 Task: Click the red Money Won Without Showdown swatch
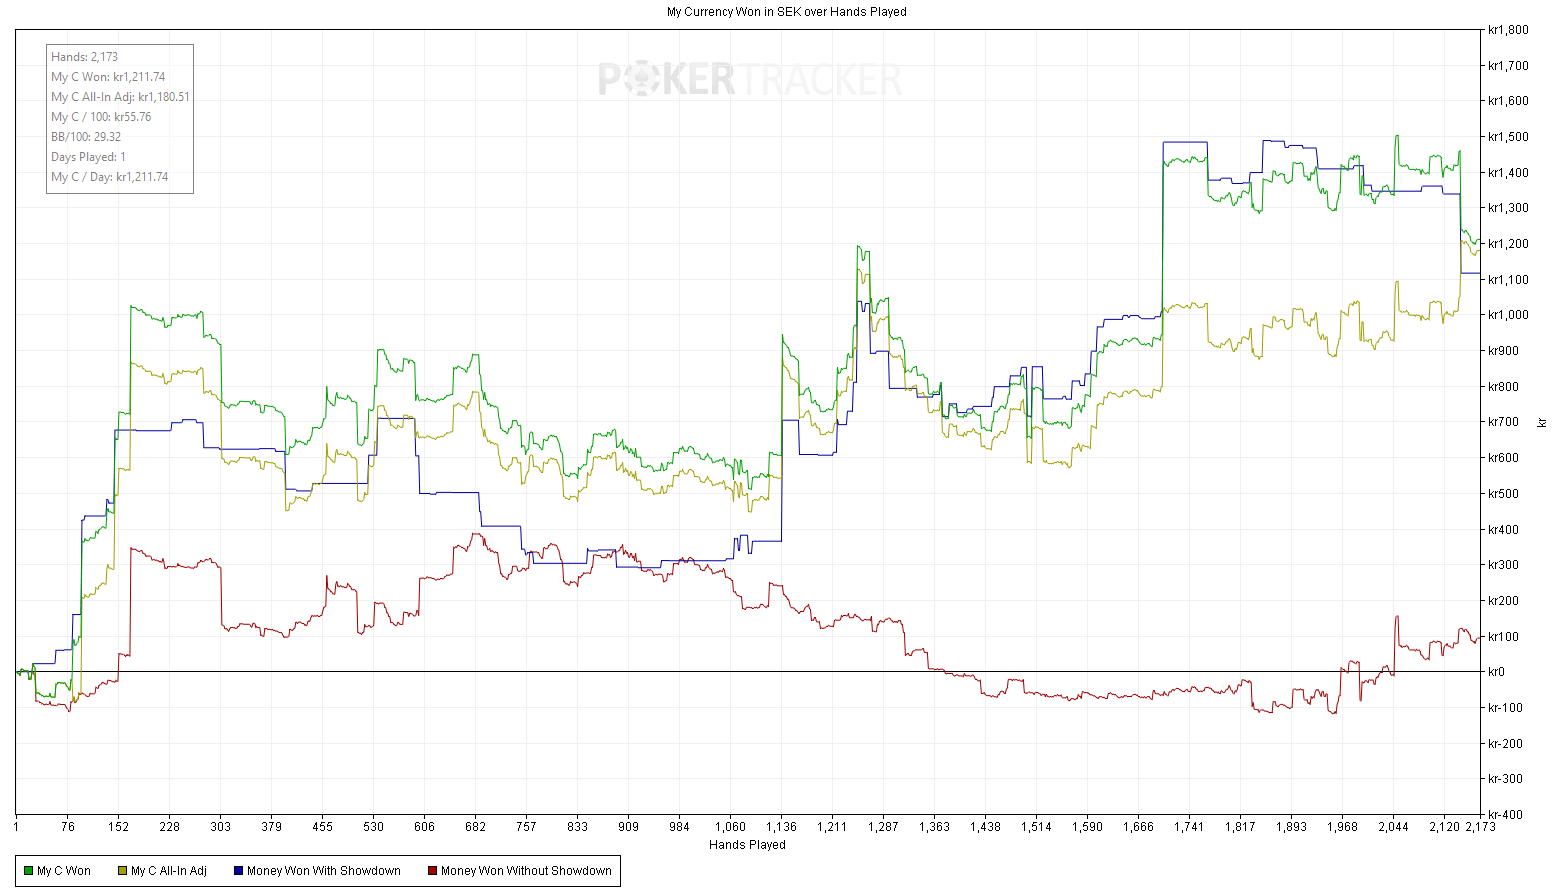coord(432,871)
